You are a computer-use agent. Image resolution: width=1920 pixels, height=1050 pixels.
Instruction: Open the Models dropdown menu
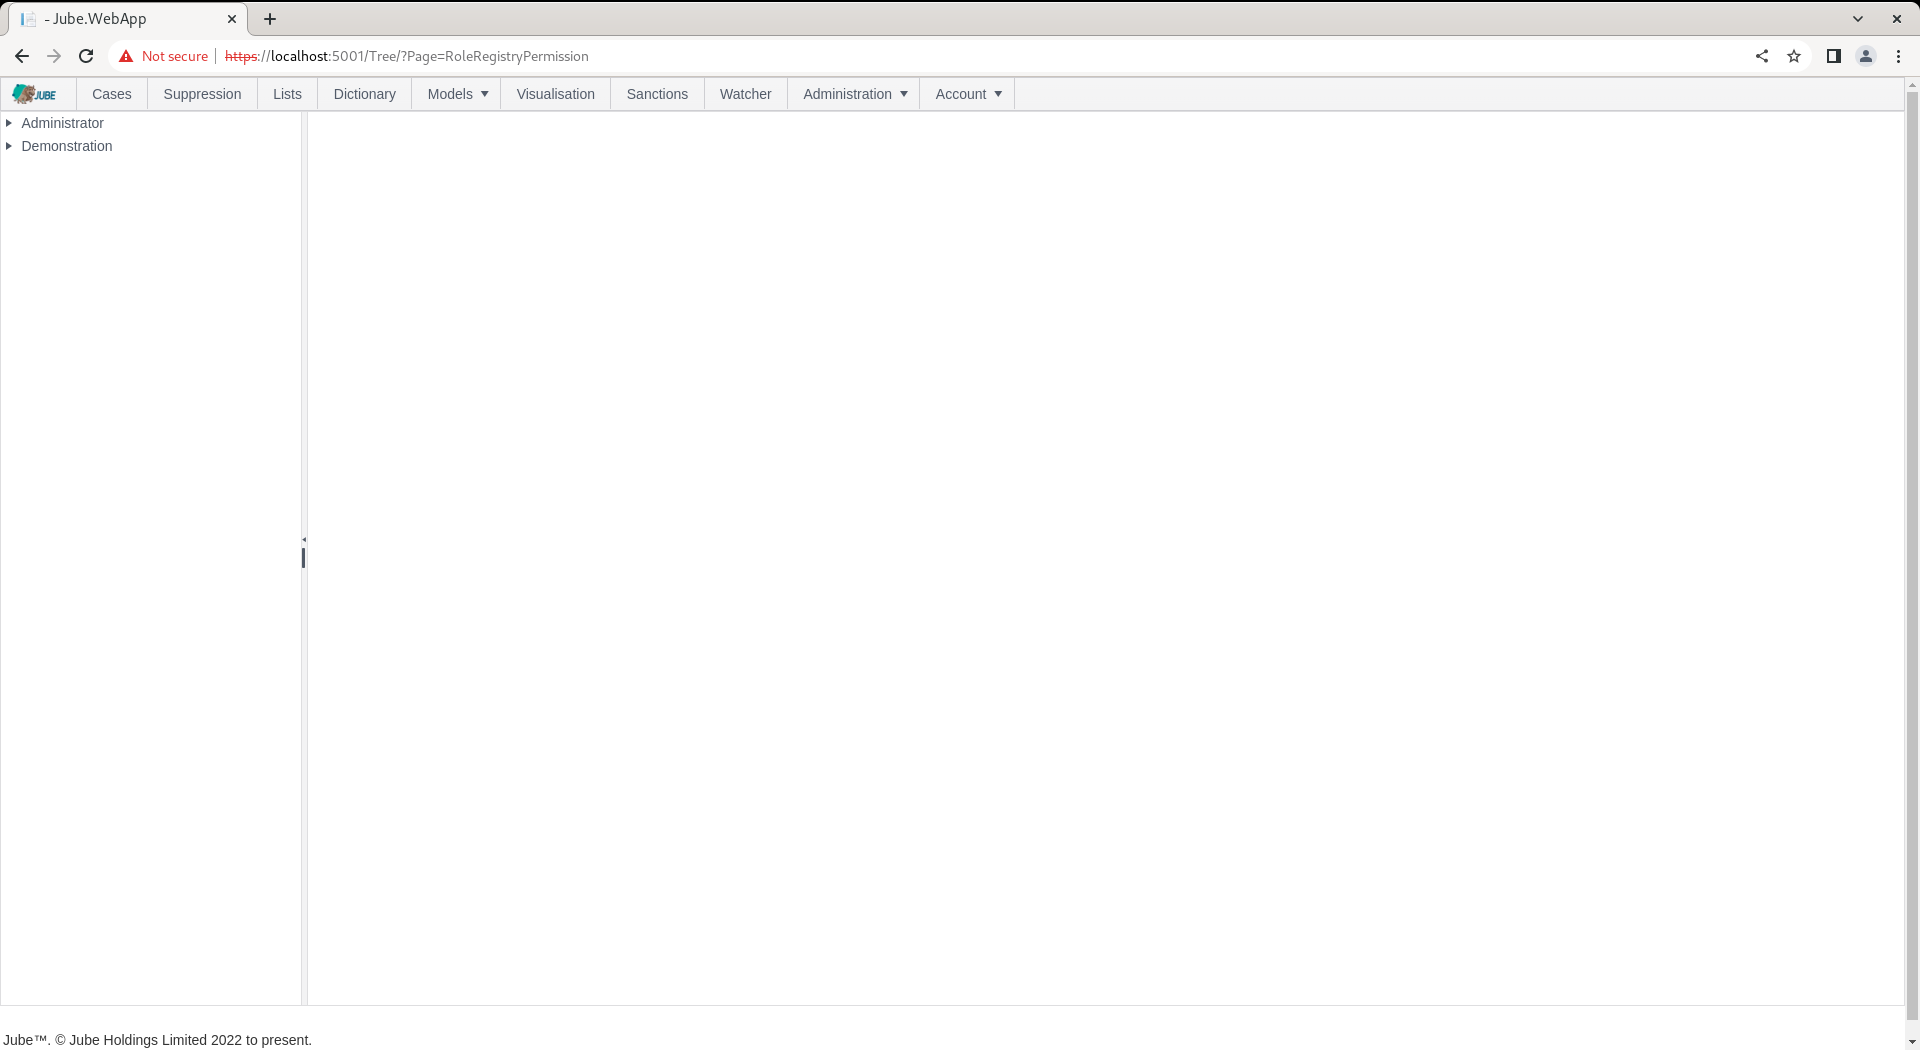(457, 94)
